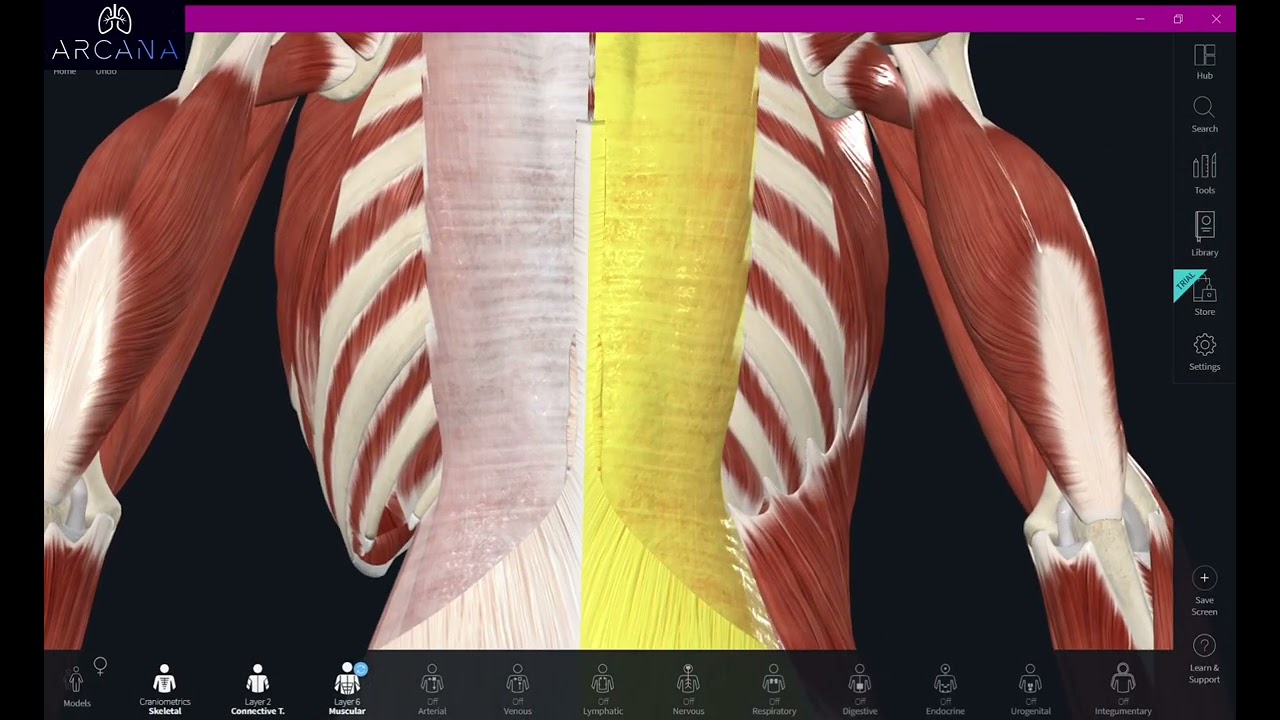Image resolution: width=1280 pixels, height=720 pixels.
Task: Enable the Lymphatic system layer
Action: point(603,690)
